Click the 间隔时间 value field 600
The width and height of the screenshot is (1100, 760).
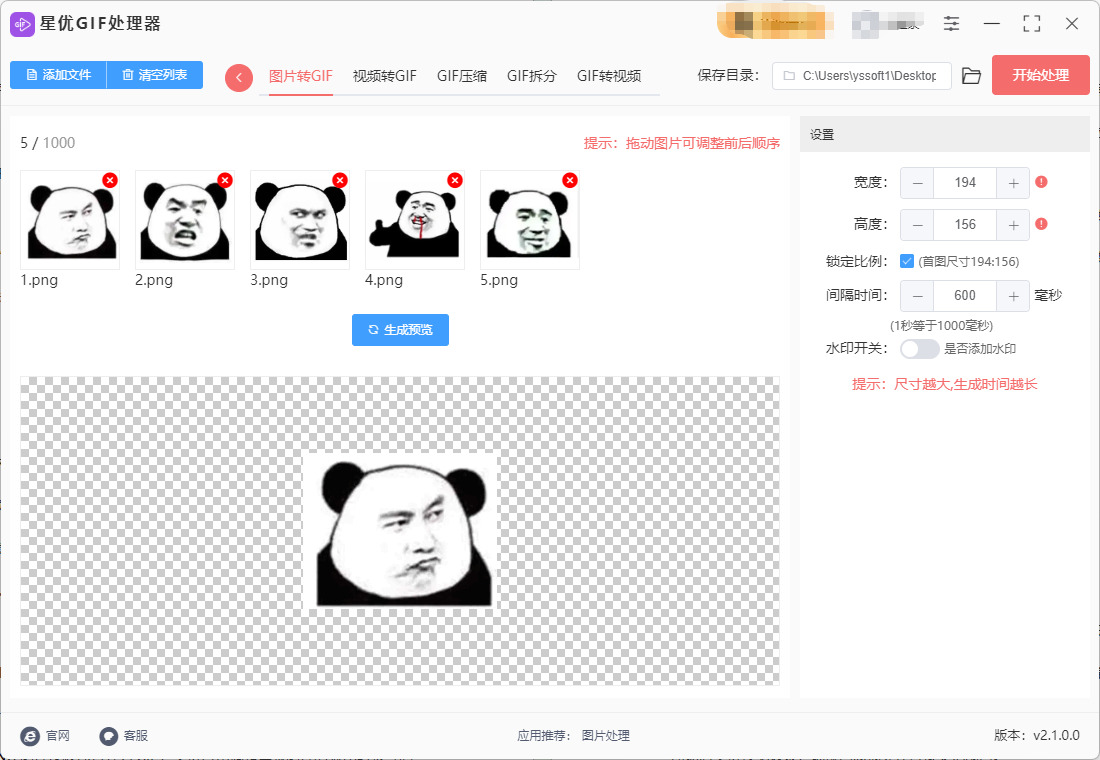point(965,296)
